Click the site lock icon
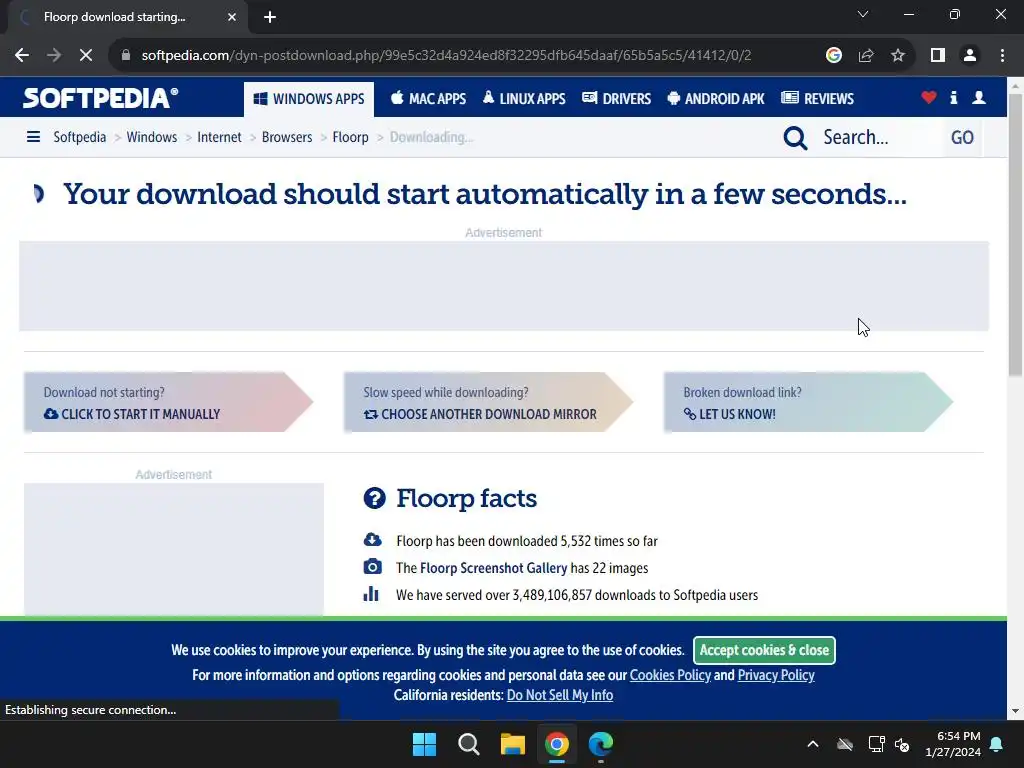The image size is (1024, 768). pyautogui.click(x=126, y=56)
